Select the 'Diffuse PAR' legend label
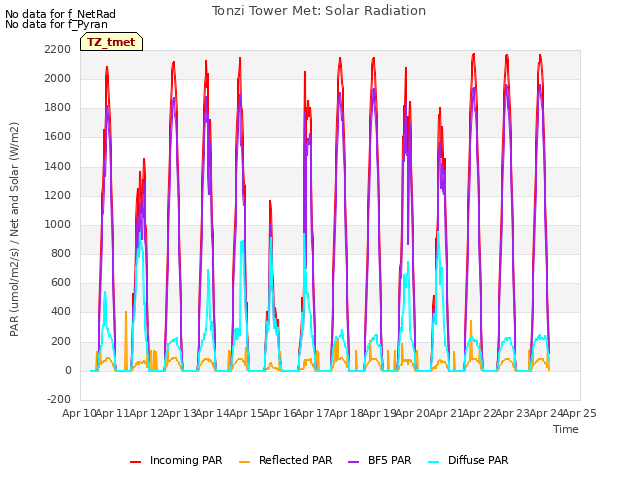This screenshot has width=640, height=480. coord(478,460)
